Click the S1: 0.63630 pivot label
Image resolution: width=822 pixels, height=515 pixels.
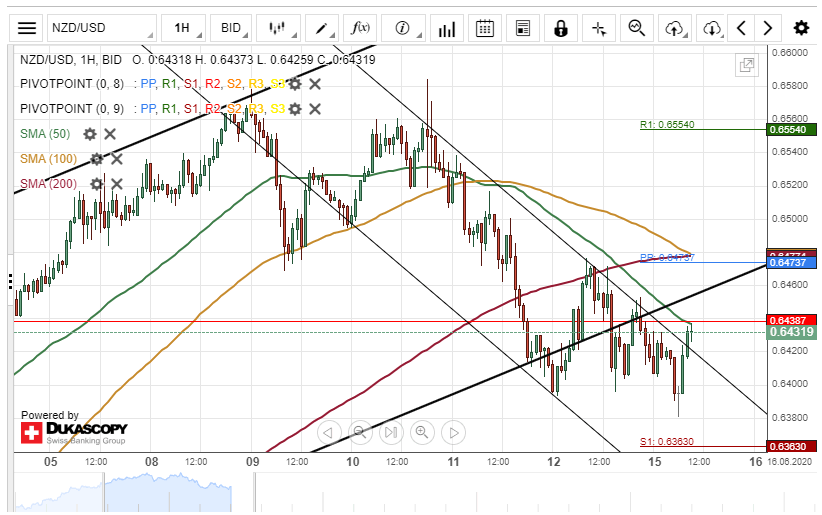click(667, 442)
